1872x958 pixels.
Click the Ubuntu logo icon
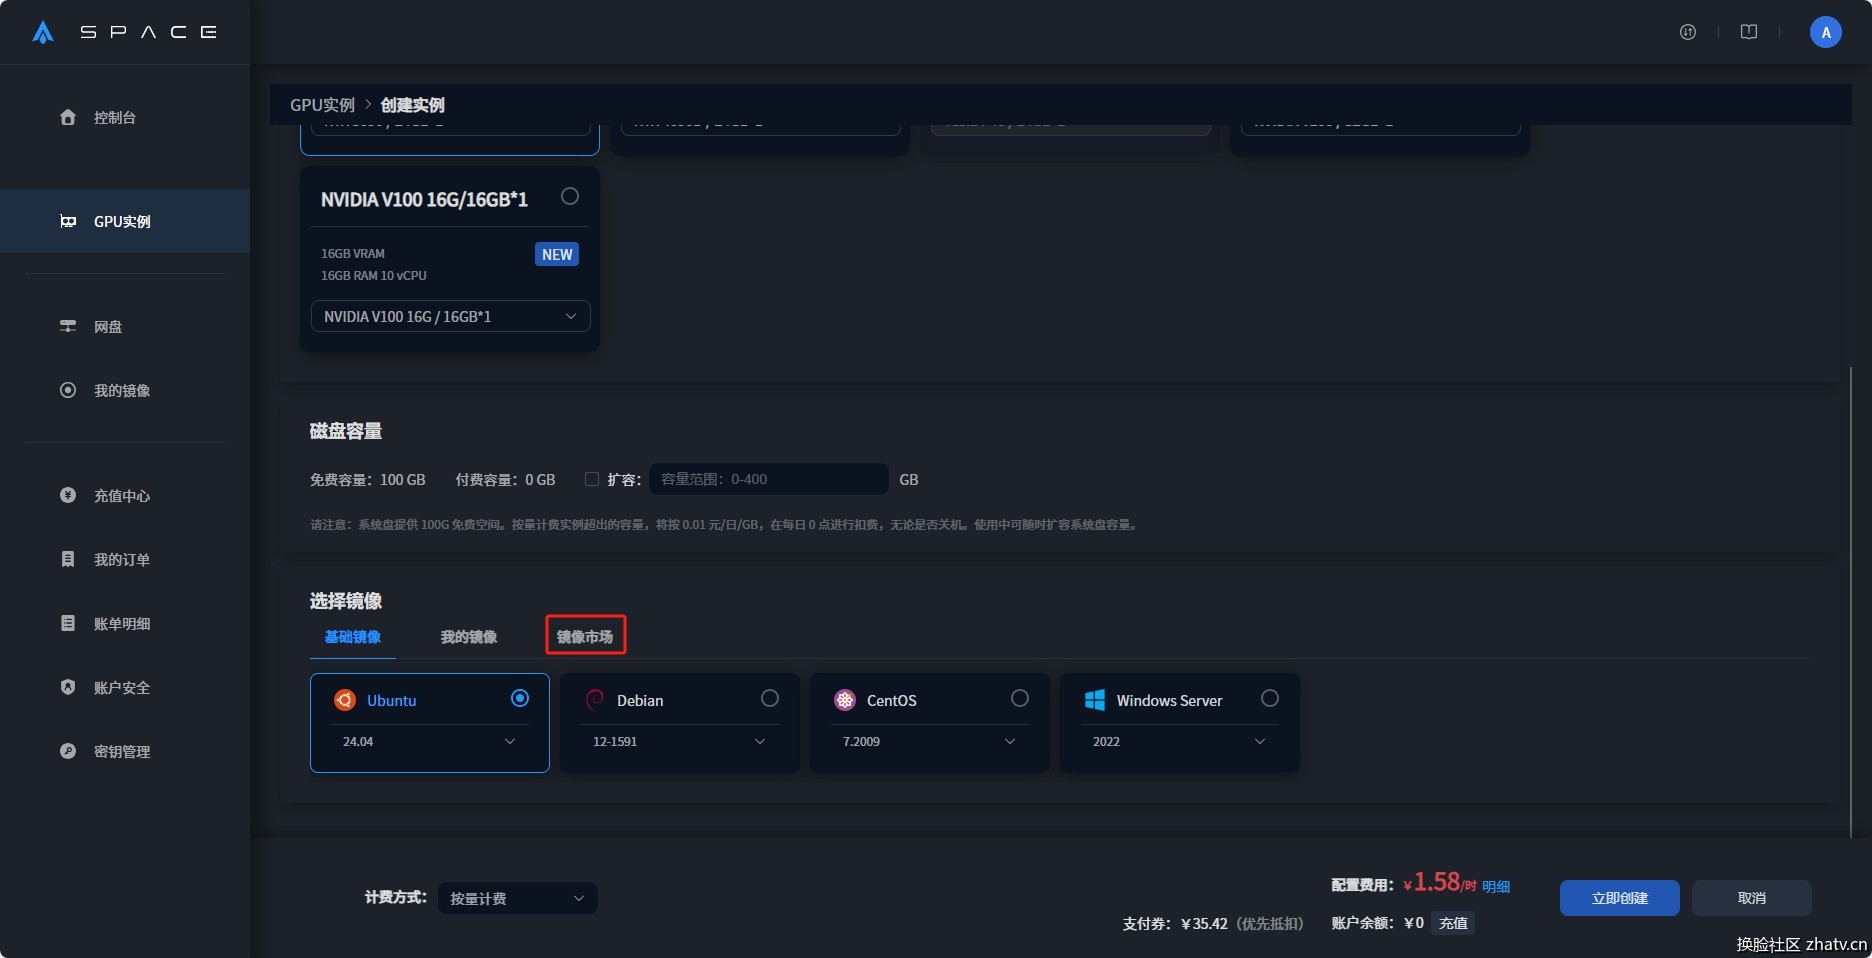click(345, 700)
